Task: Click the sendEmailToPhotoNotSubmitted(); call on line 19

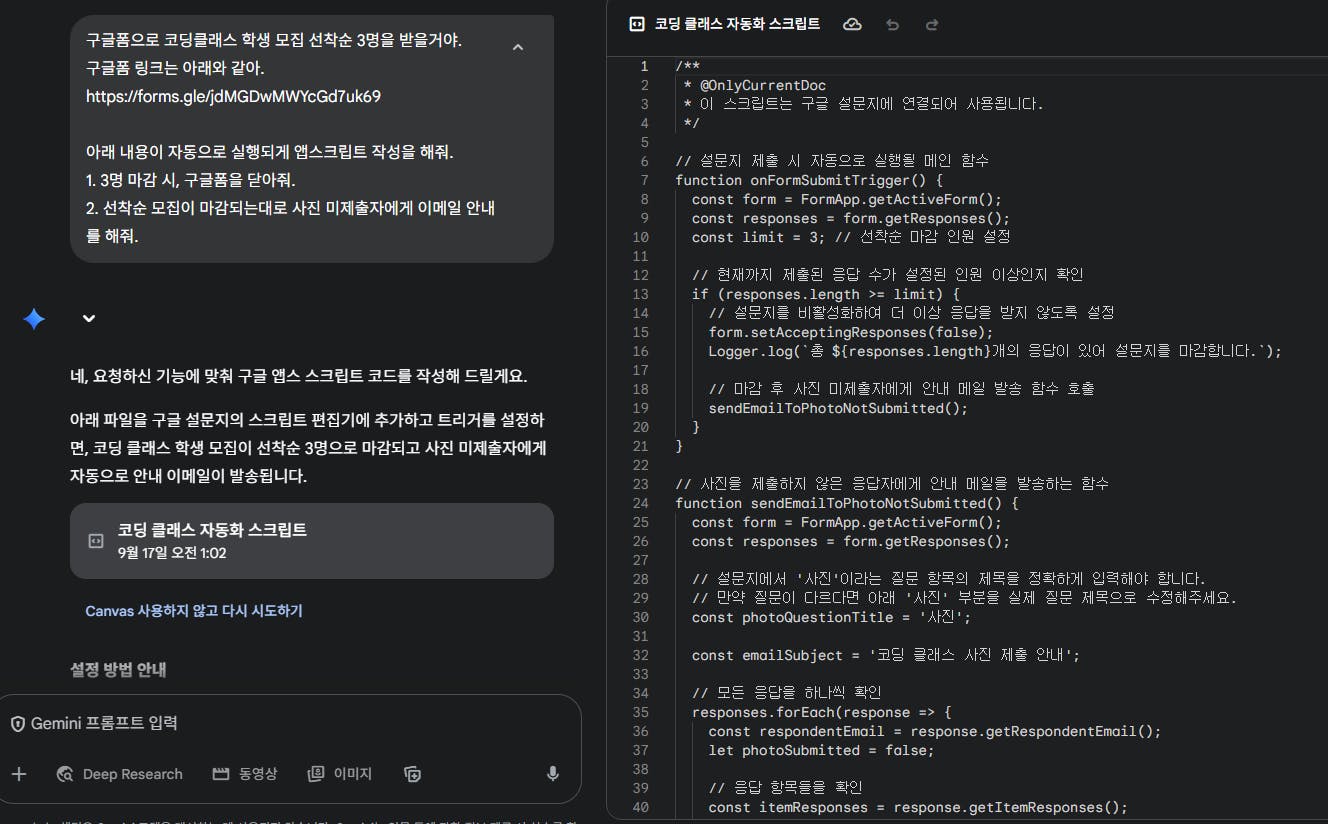Action: click(840, 408)
